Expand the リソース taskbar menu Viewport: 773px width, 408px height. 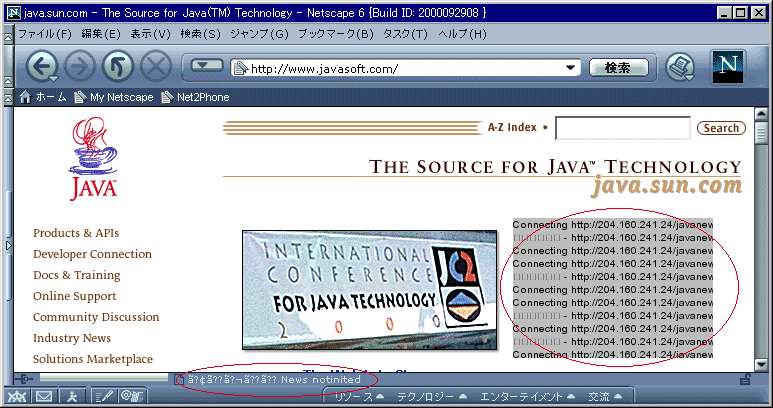(x=360, y=397)
